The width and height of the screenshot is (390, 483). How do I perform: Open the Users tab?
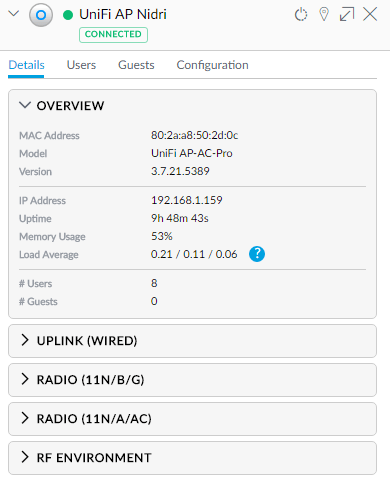click(x=81, y=65)
